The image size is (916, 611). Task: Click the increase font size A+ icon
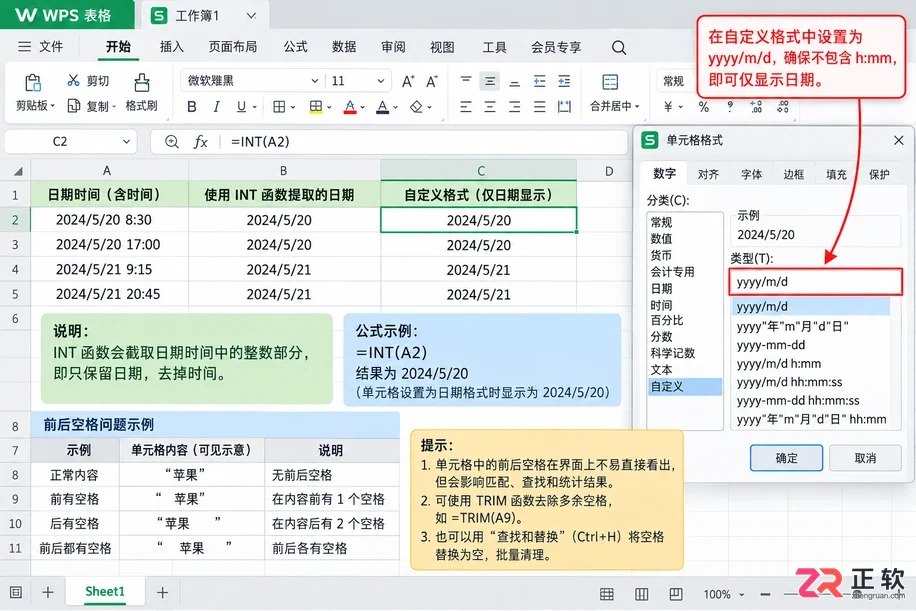tap(408, 81)
